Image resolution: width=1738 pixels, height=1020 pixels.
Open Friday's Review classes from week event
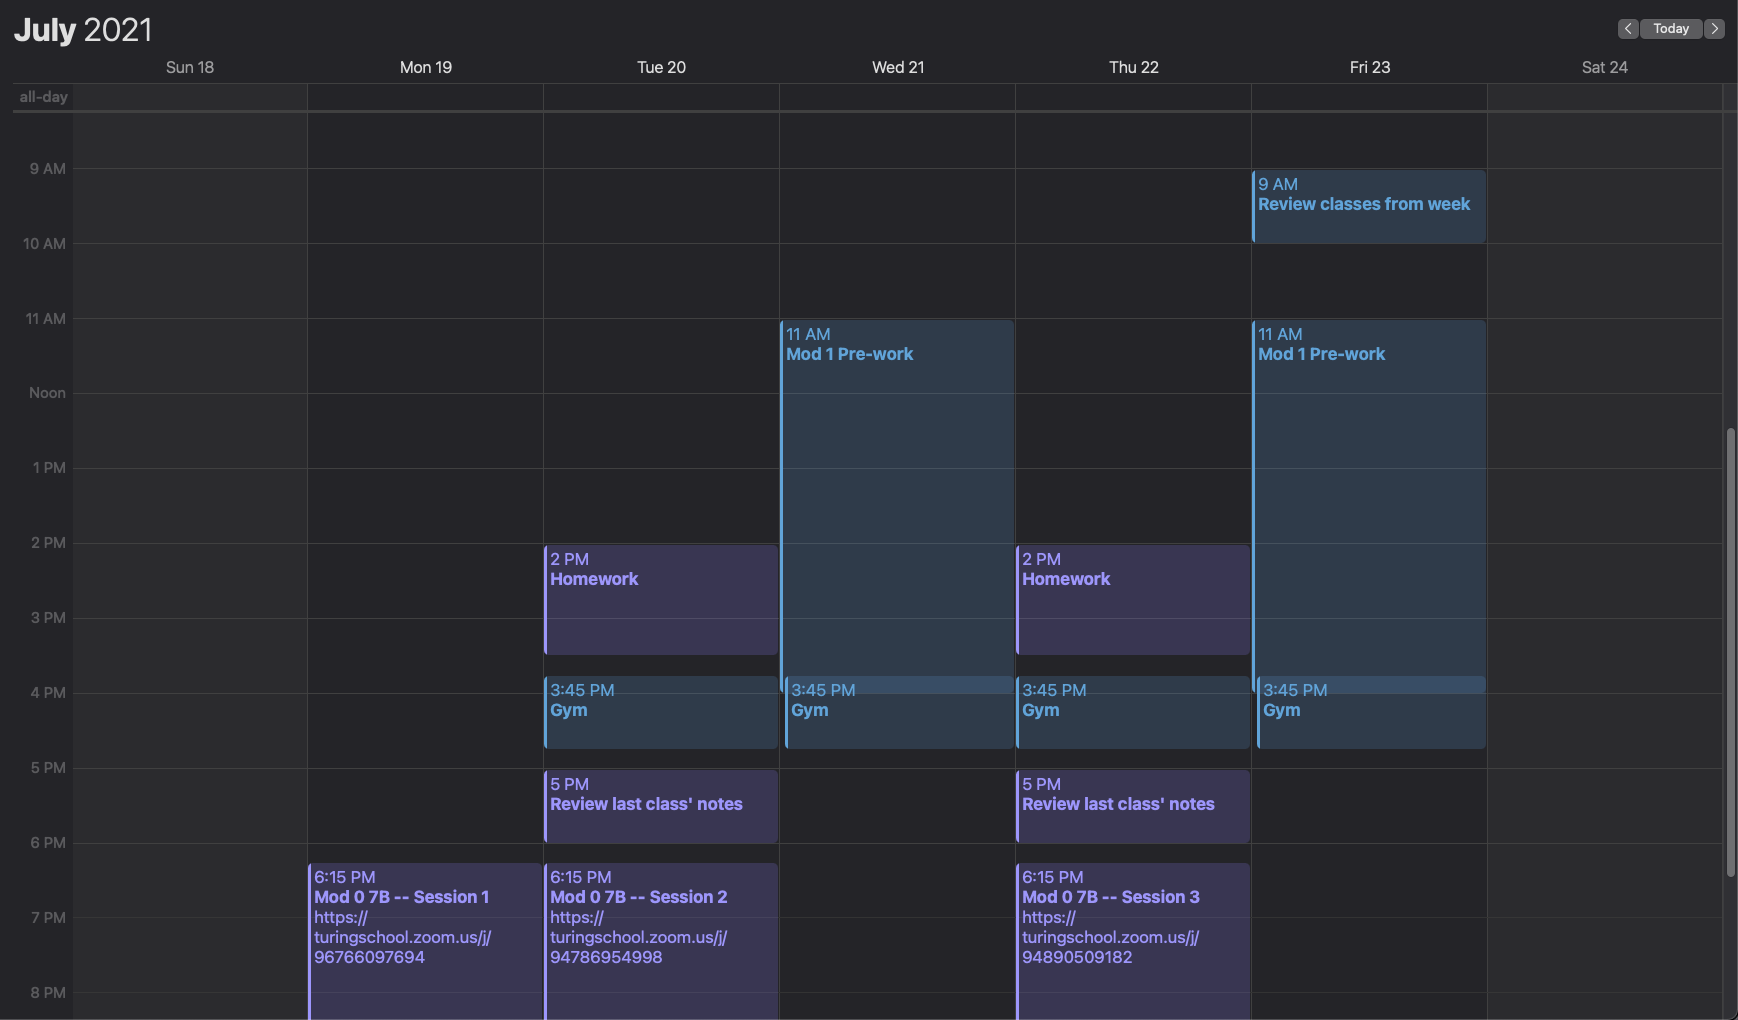tap(1369, 206)
